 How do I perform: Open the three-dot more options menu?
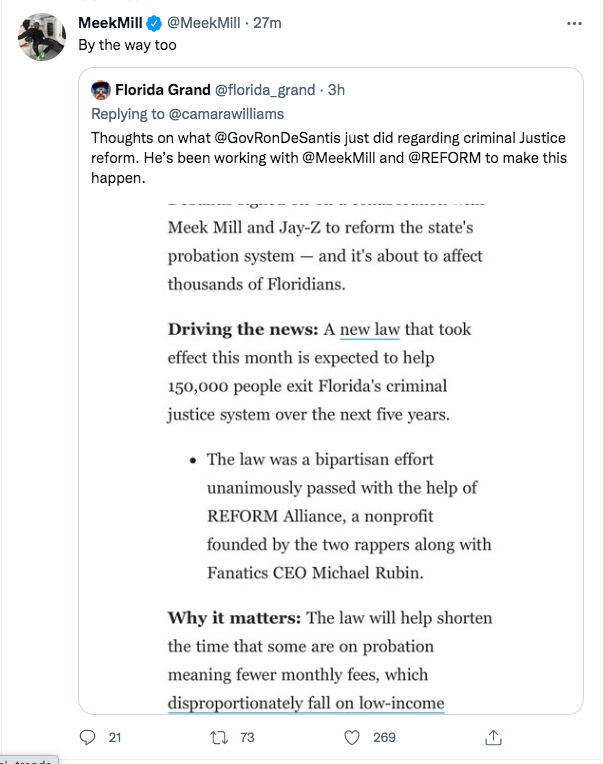pyautogui.click(x=574, y=23)
